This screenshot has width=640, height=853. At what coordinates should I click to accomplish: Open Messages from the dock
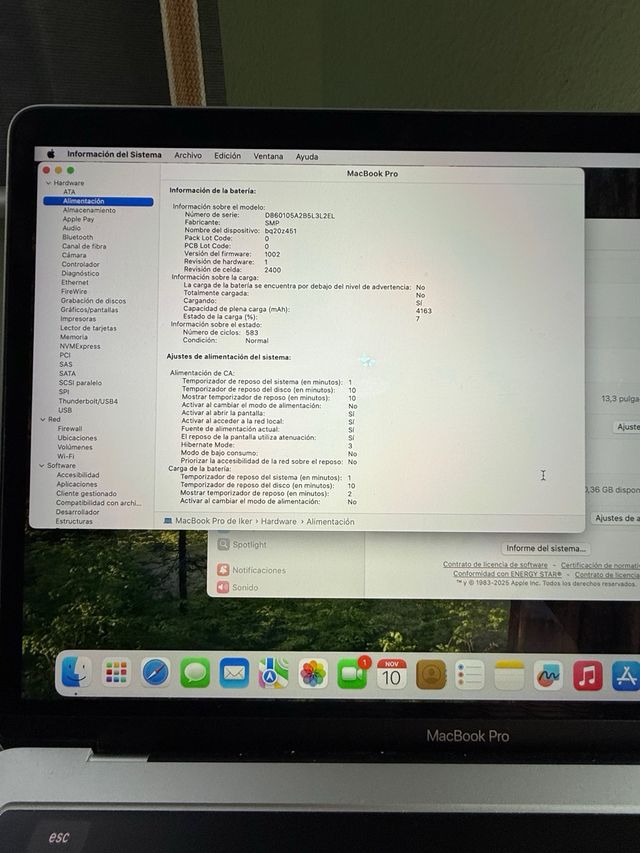coord(195,673)
